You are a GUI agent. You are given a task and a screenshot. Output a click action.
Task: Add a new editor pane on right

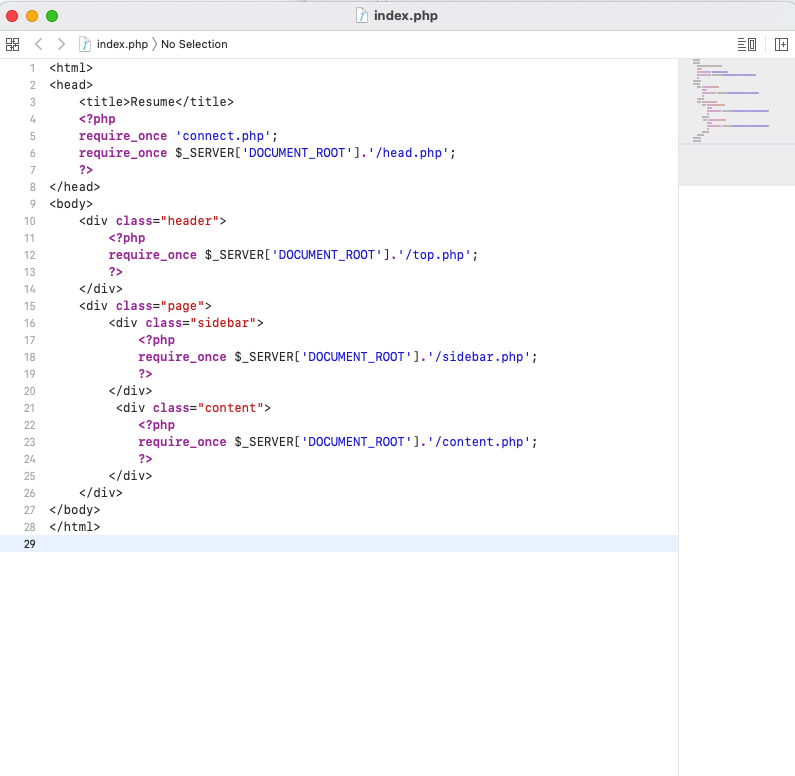click(781, 45)
